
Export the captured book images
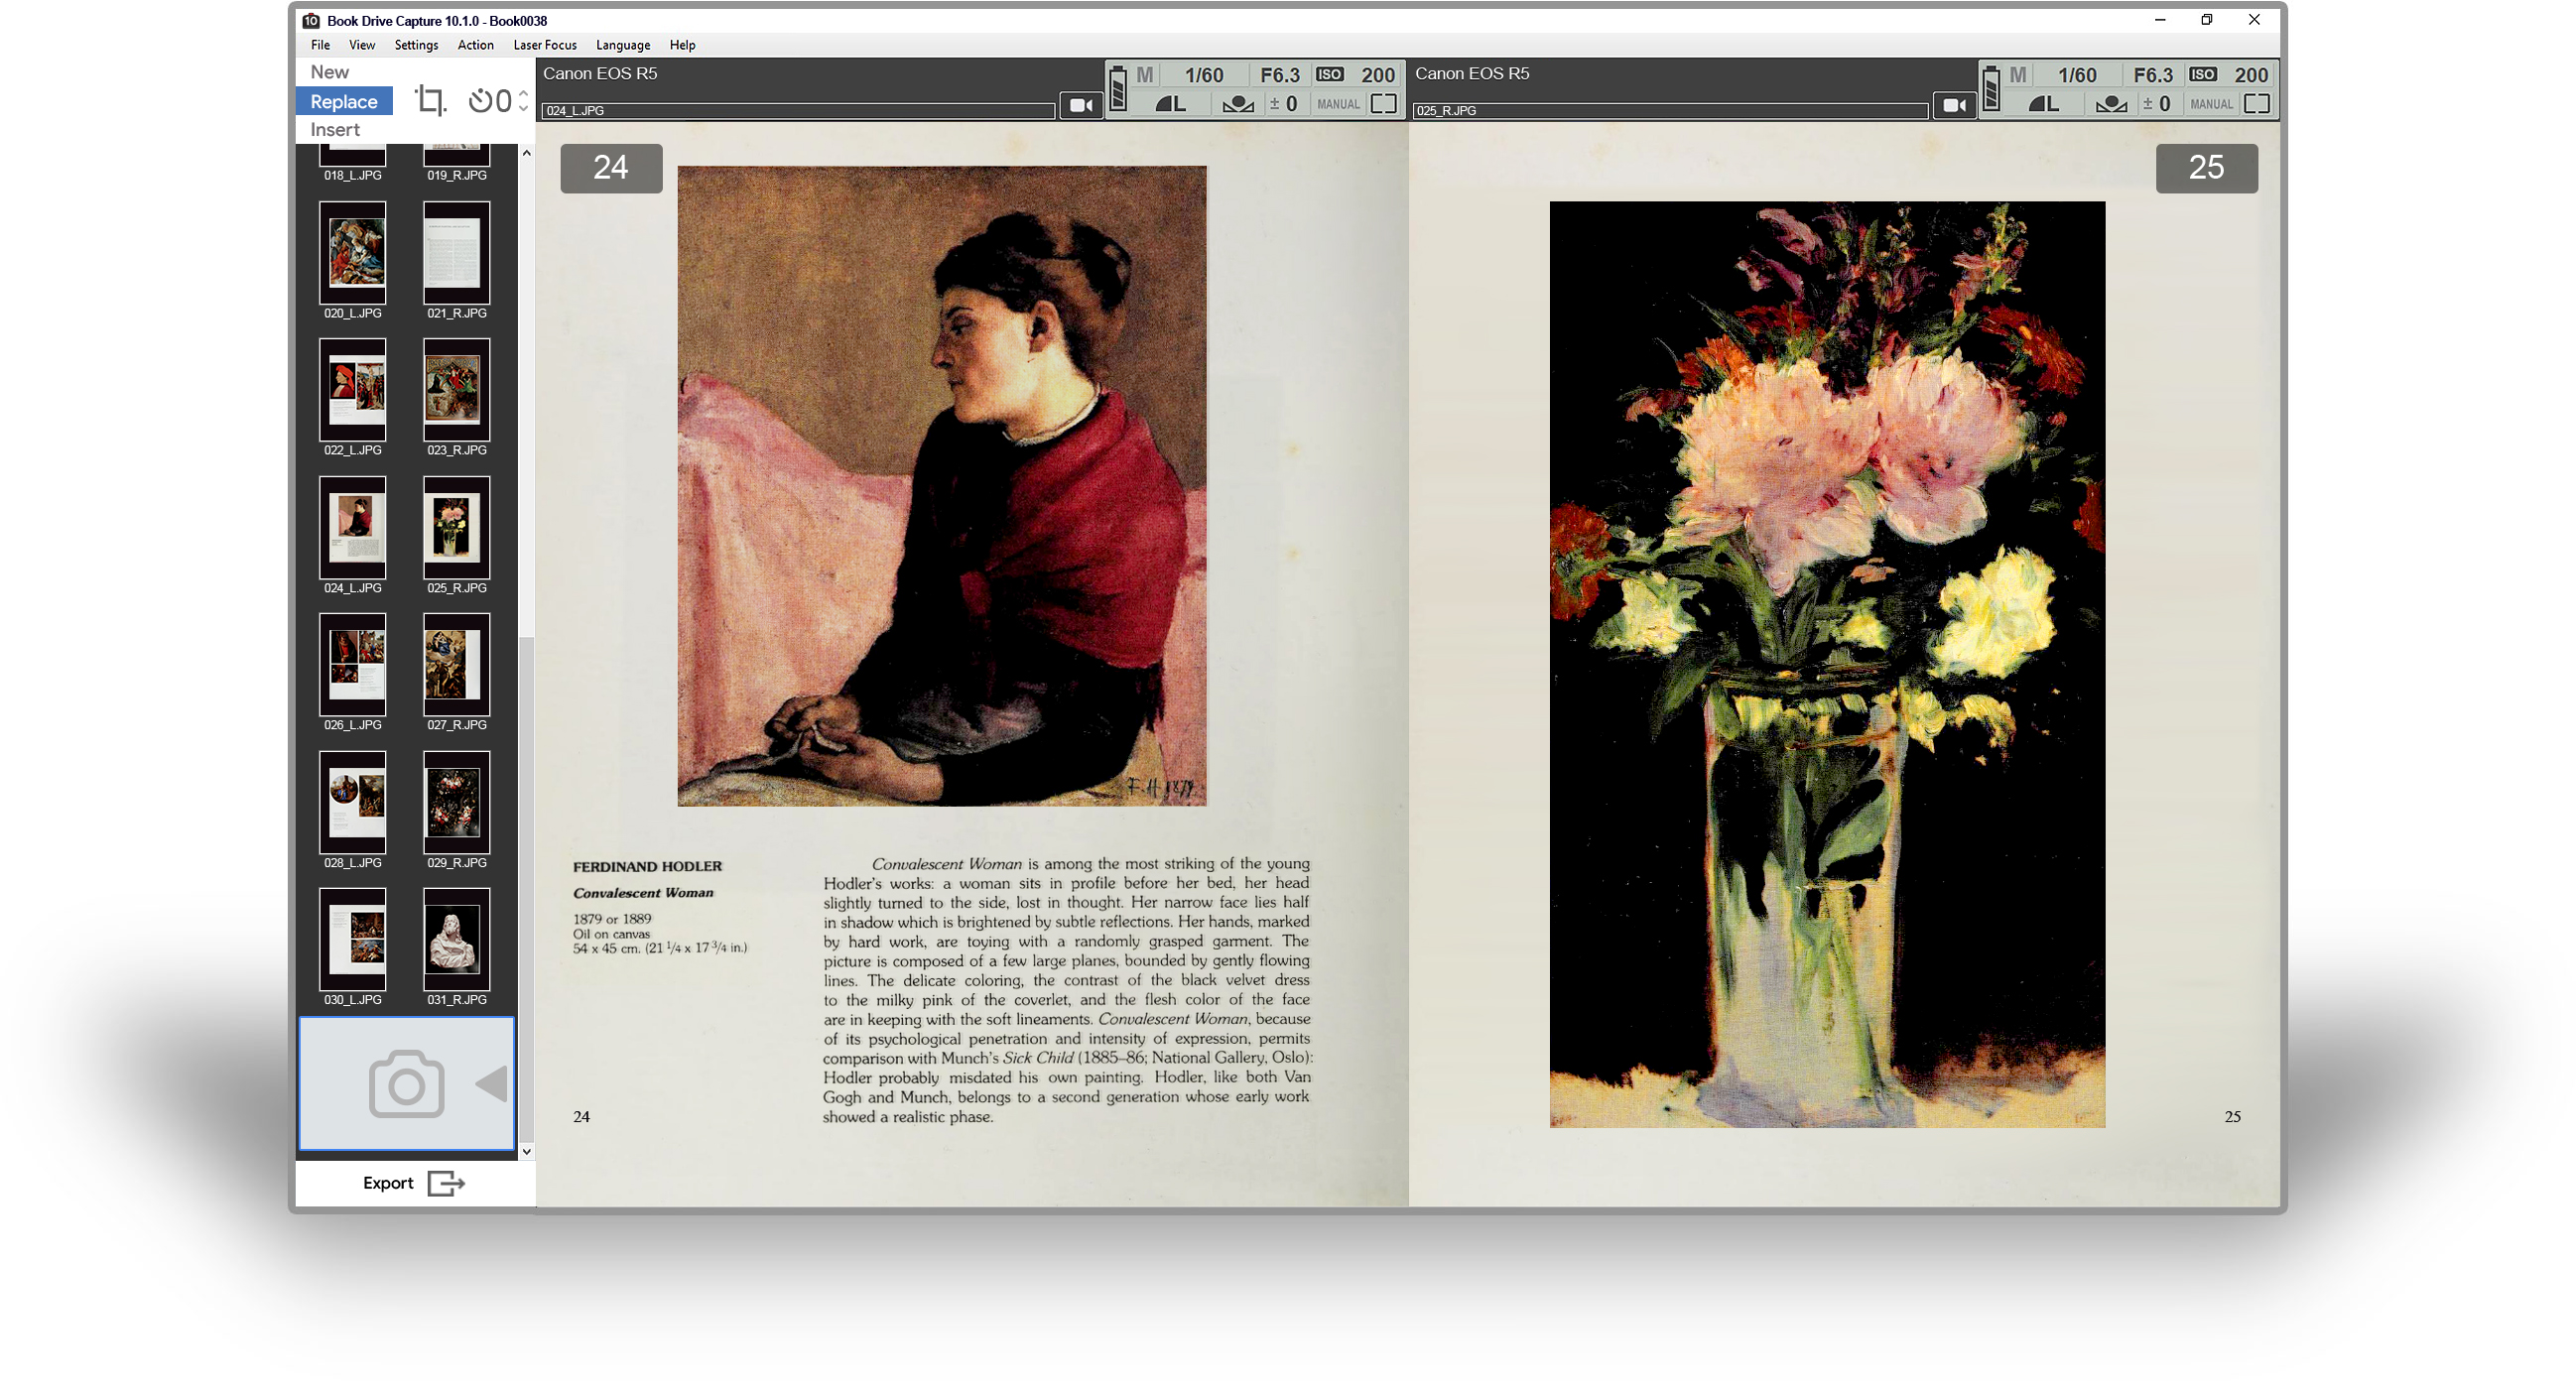tap(413, 1183)
